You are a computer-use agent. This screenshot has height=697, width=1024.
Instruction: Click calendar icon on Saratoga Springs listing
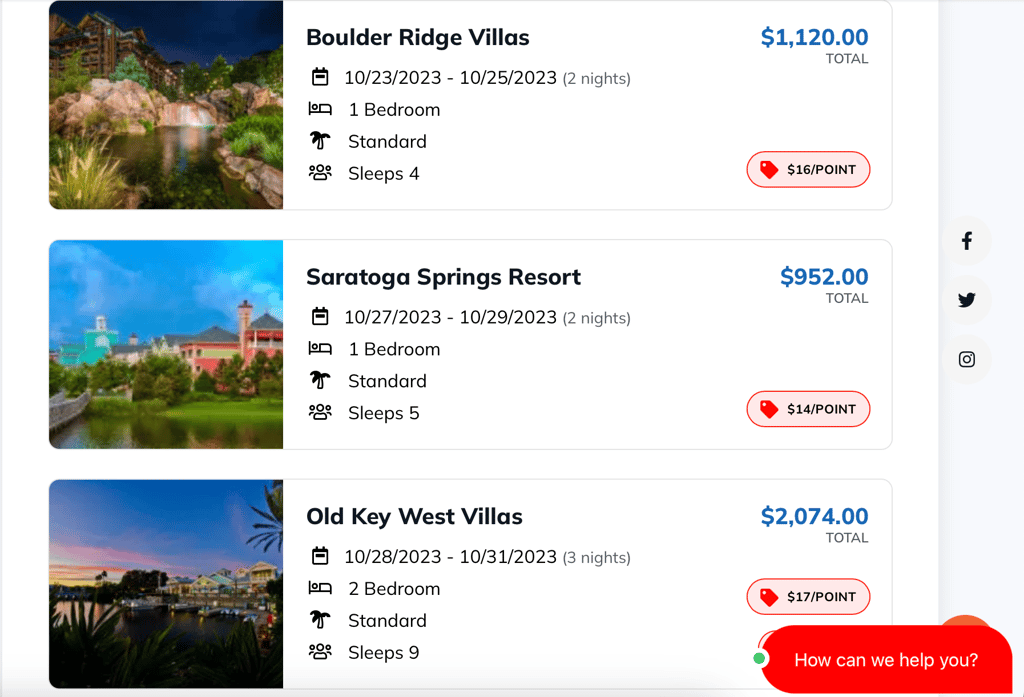click(x=320, y=317)
